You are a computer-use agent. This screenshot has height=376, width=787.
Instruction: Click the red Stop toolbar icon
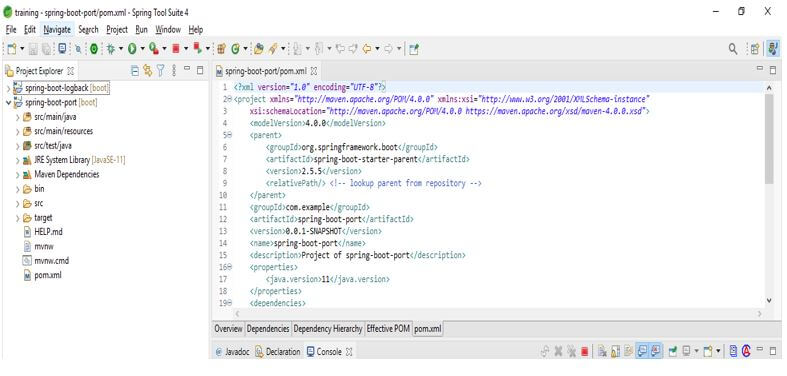[176, 49]
